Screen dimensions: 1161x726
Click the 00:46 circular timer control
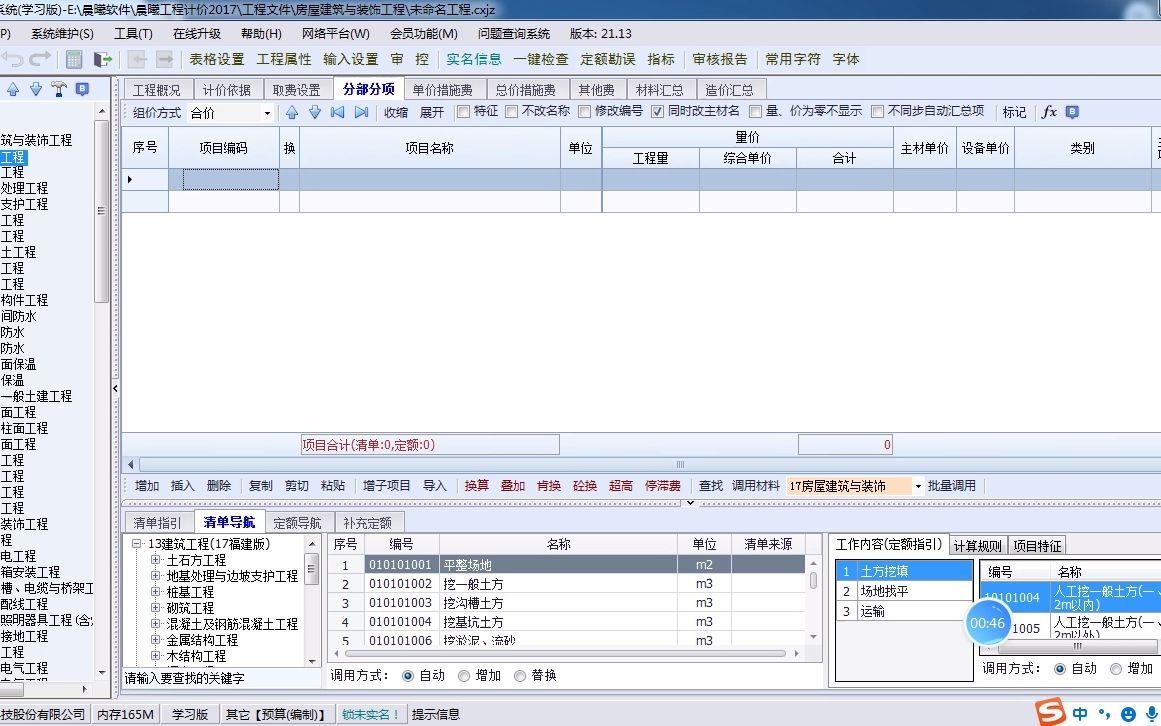[x=989, y=623]
